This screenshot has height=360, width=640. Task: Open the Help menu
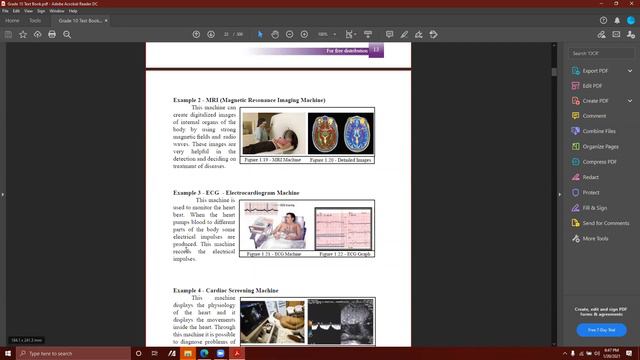[x=73, y=11]
